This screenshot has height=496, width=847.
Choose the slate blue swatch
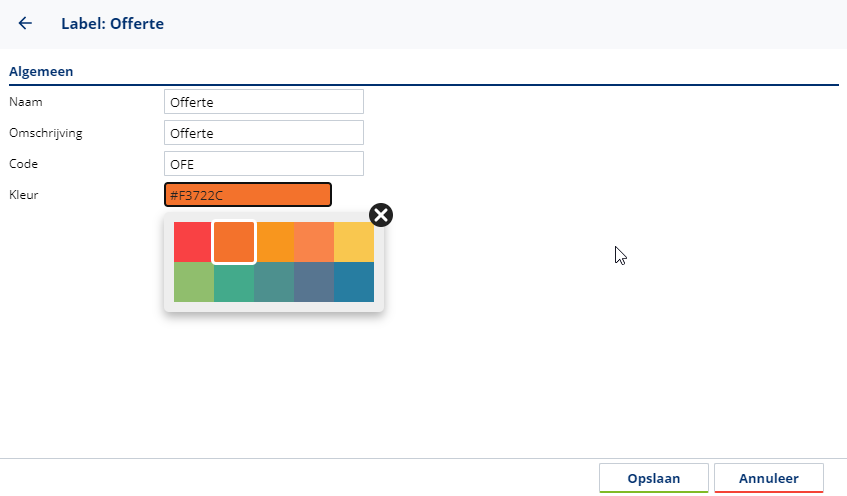(314, 282)
